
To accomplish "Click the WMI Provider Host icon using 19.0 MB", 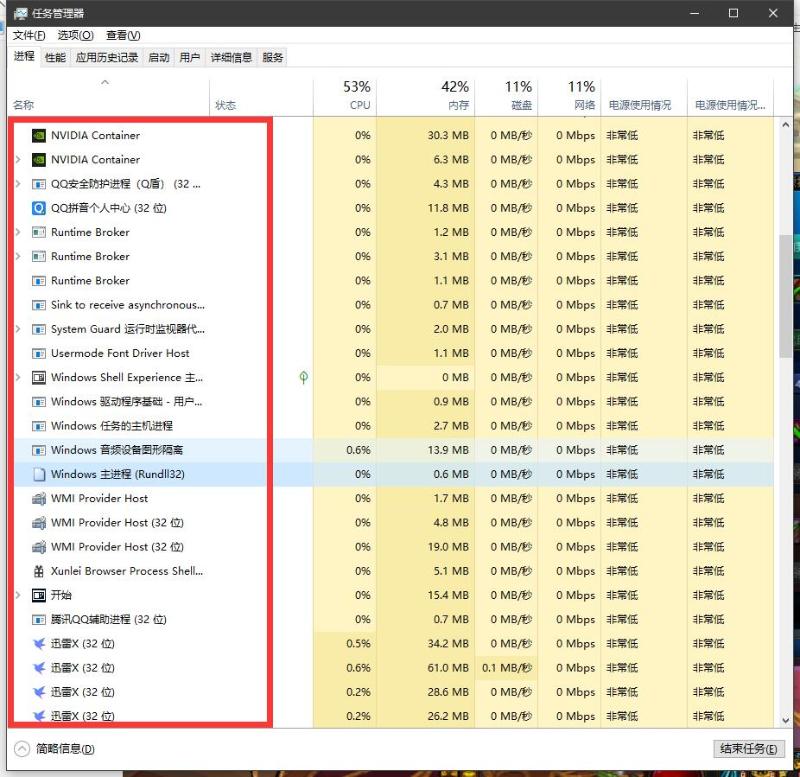I will click(39, 547).
